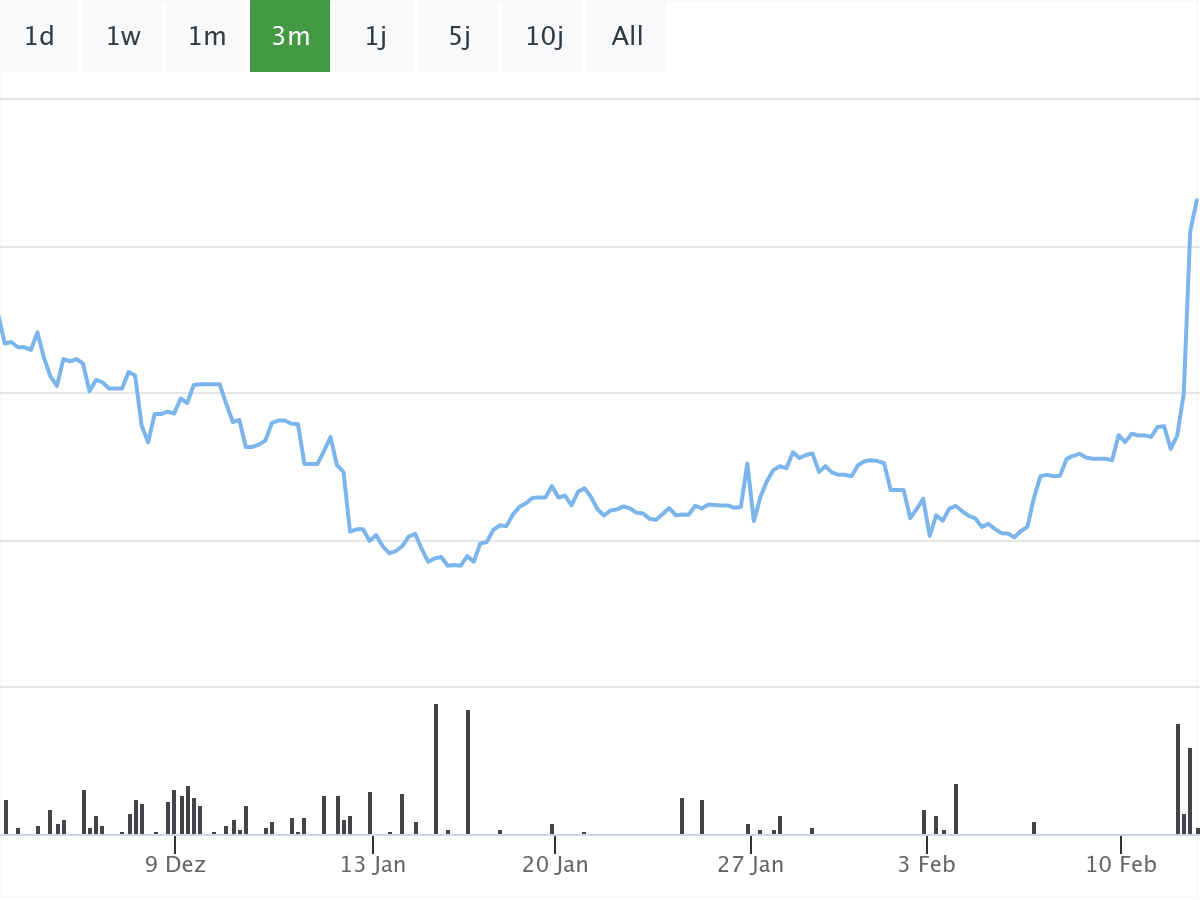Click the volume bar just after 3 Feb
Image resolution: width=1200 pixels, height=900 pixels.
pos(956,808)
